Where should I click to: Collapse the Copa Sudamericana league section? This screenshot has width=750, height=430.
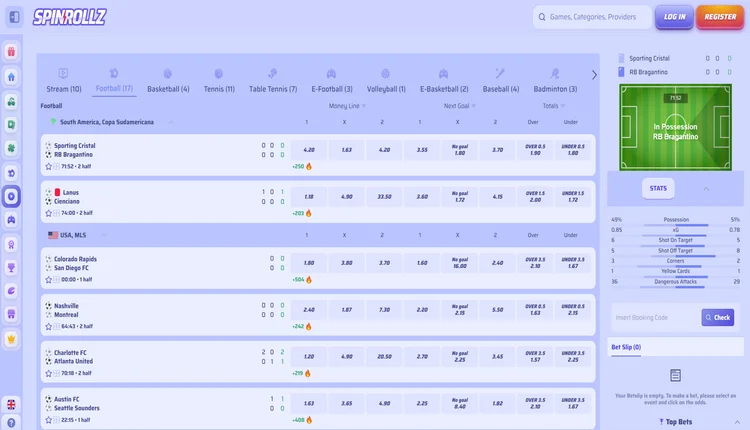coord(171,122)
